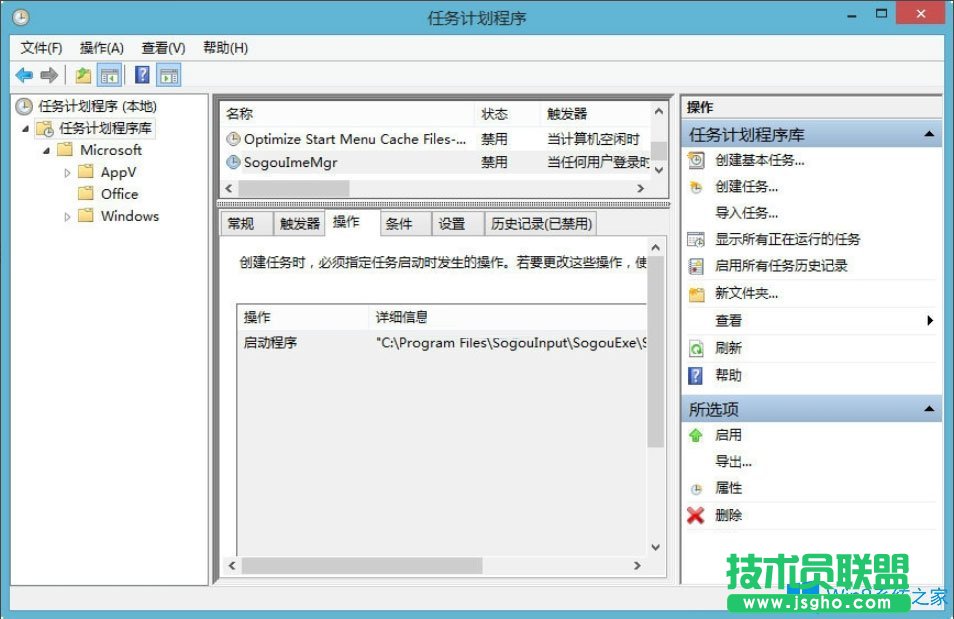This screenshot has width=954, height=619.
Task: Open the 操作(A) menu
Action: point(101,47)
